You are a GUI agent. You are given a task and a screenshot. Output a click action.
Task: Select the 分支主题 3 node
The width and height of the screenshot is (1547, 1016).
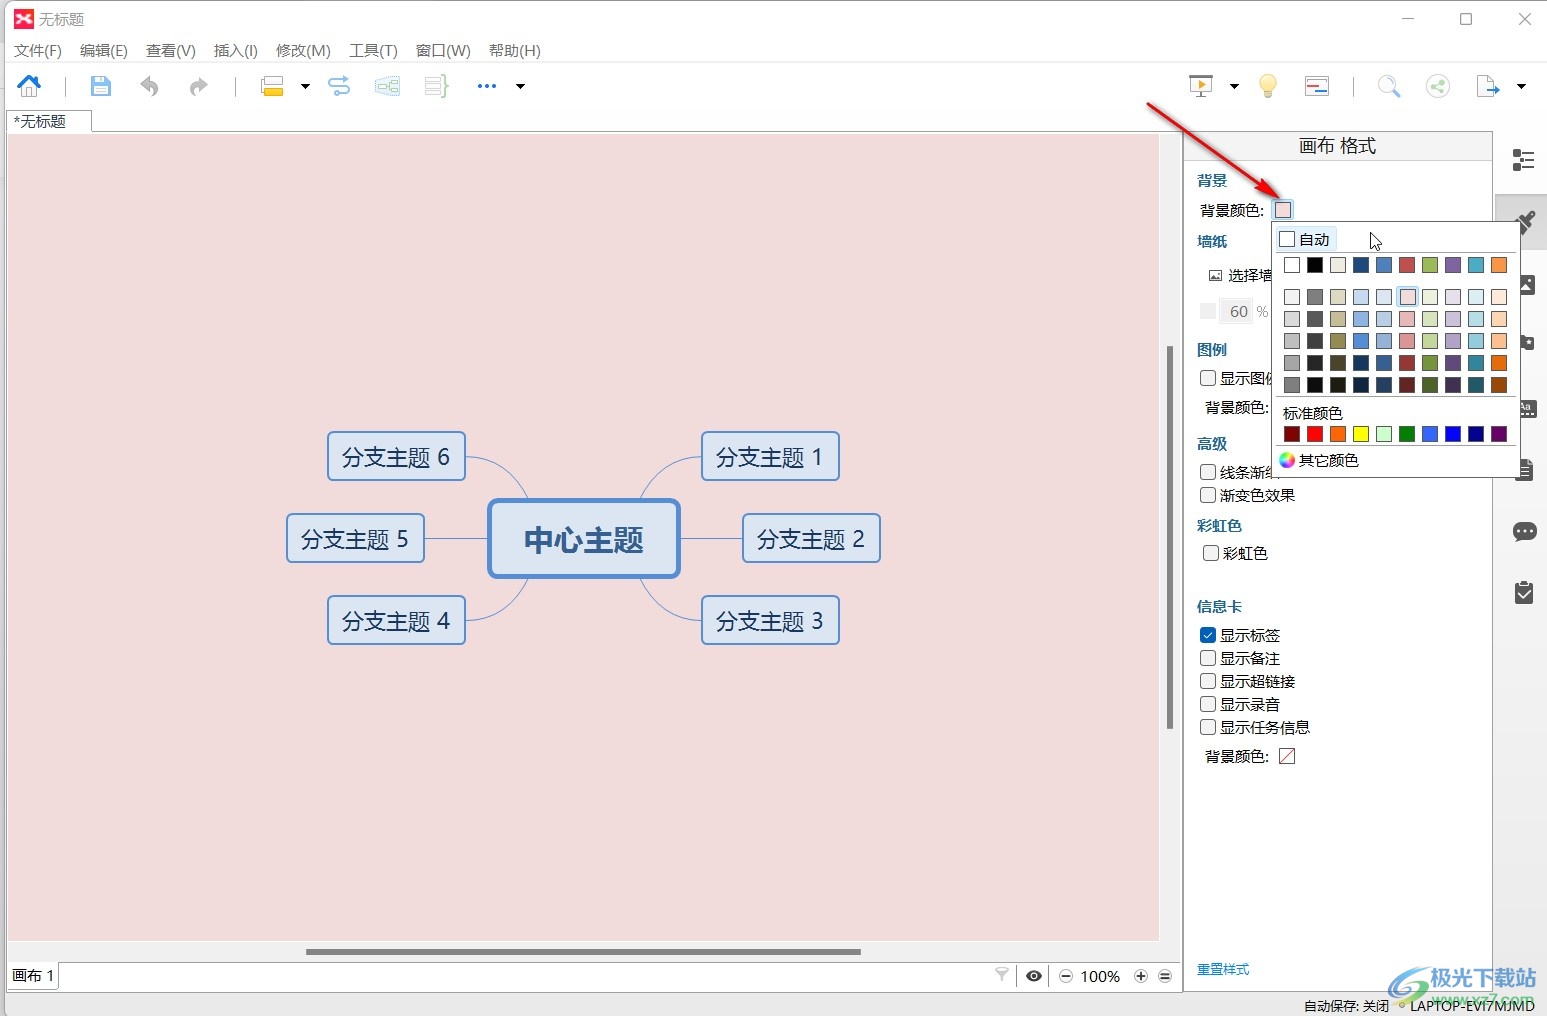click(x=770, y=621)
